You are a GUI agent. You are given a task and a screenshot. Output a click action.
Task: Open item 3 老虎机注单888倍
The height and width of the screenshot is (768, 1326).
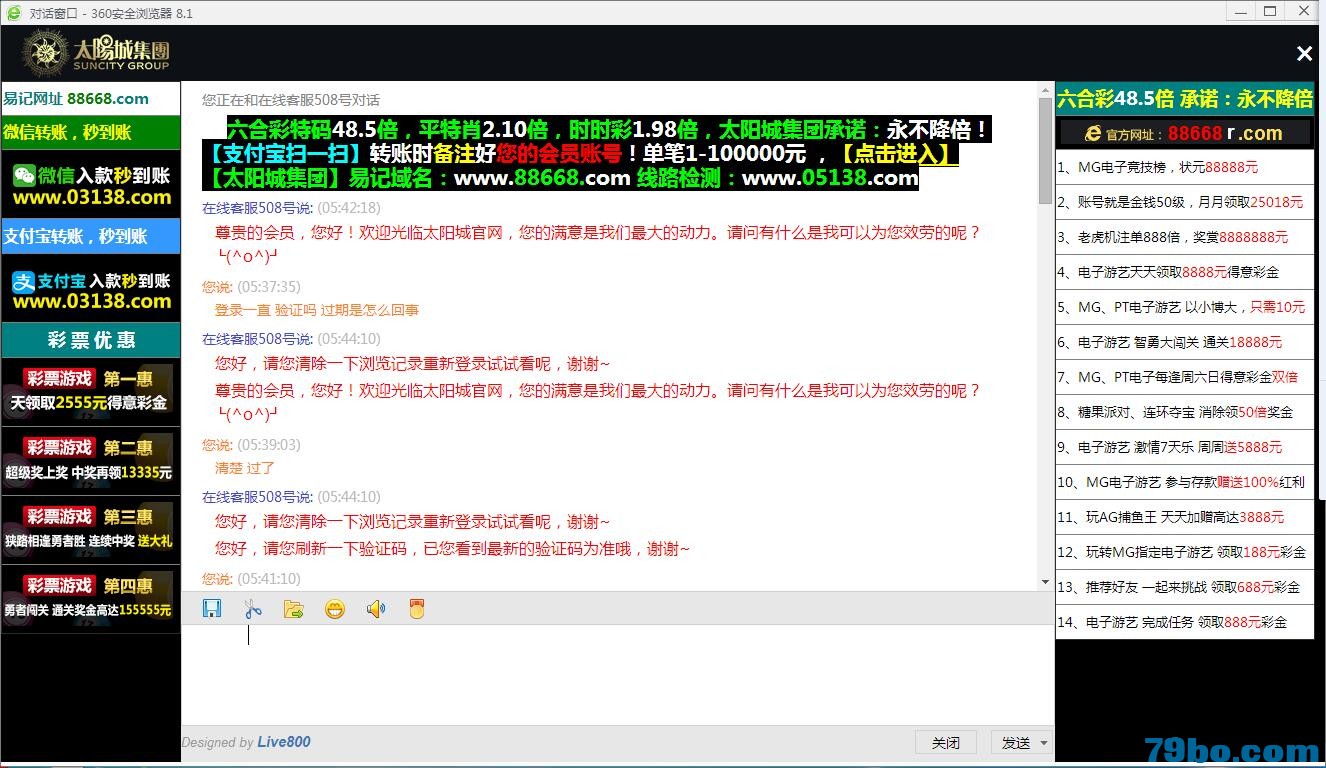(x=1185, y=237)
